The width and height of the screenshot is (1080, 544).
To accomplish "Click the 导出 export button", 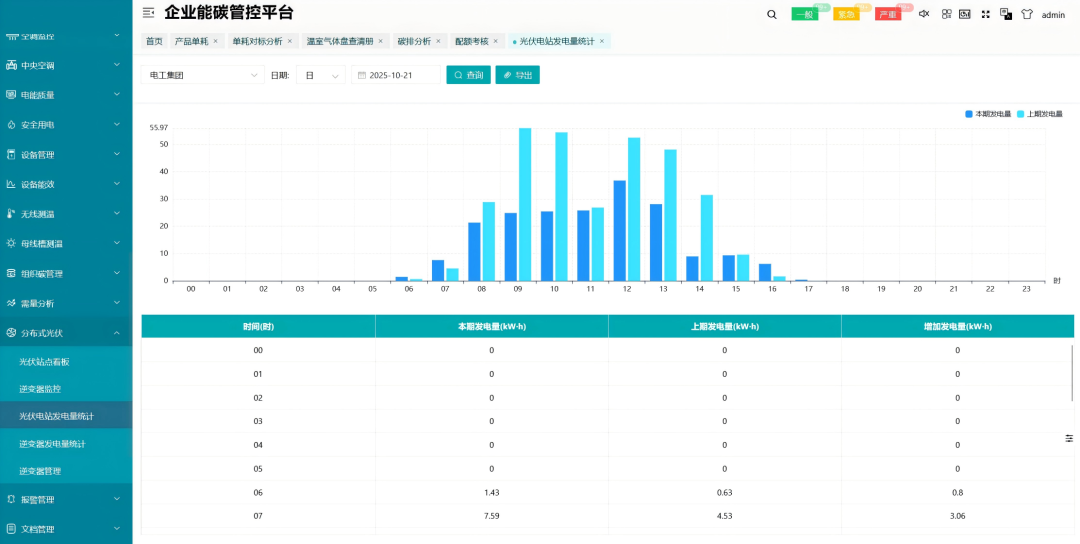I will pyautogui.click(x=517, y=75).
